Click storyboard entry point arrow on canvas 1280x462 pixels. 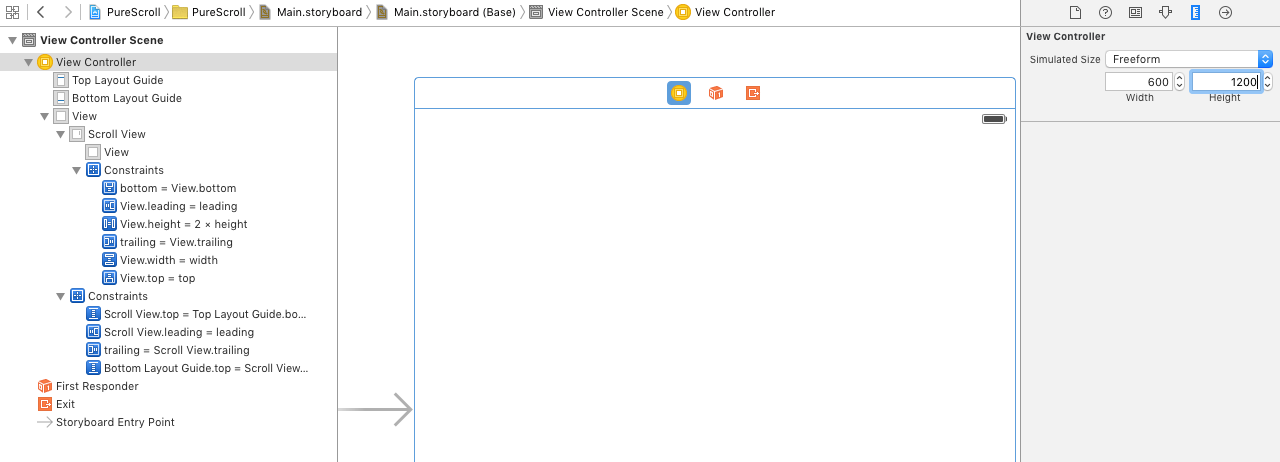375,410
